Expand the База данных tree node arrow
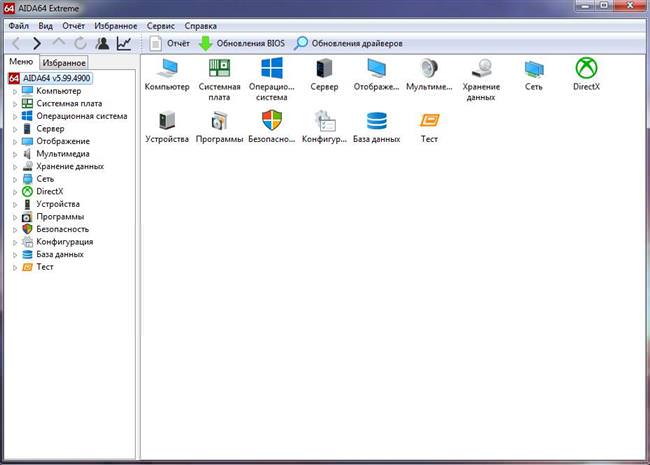This screenshot has height=465, width=650. 15,255
